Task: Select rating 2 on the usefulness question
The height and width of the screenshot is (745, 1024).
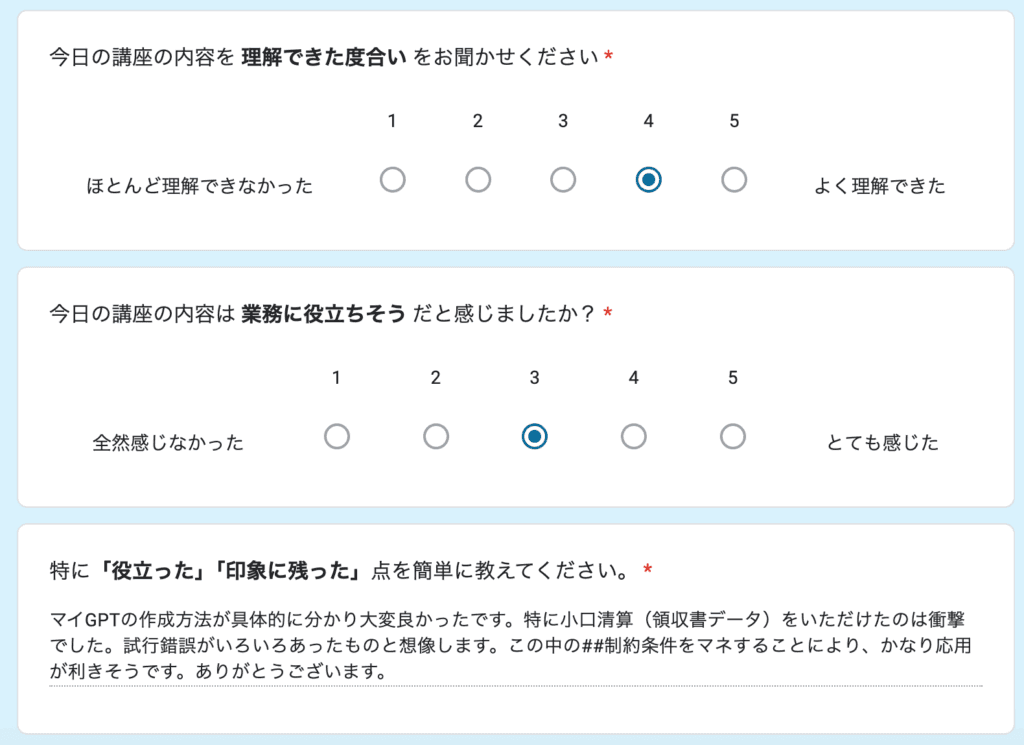Action: coord(435,436)
